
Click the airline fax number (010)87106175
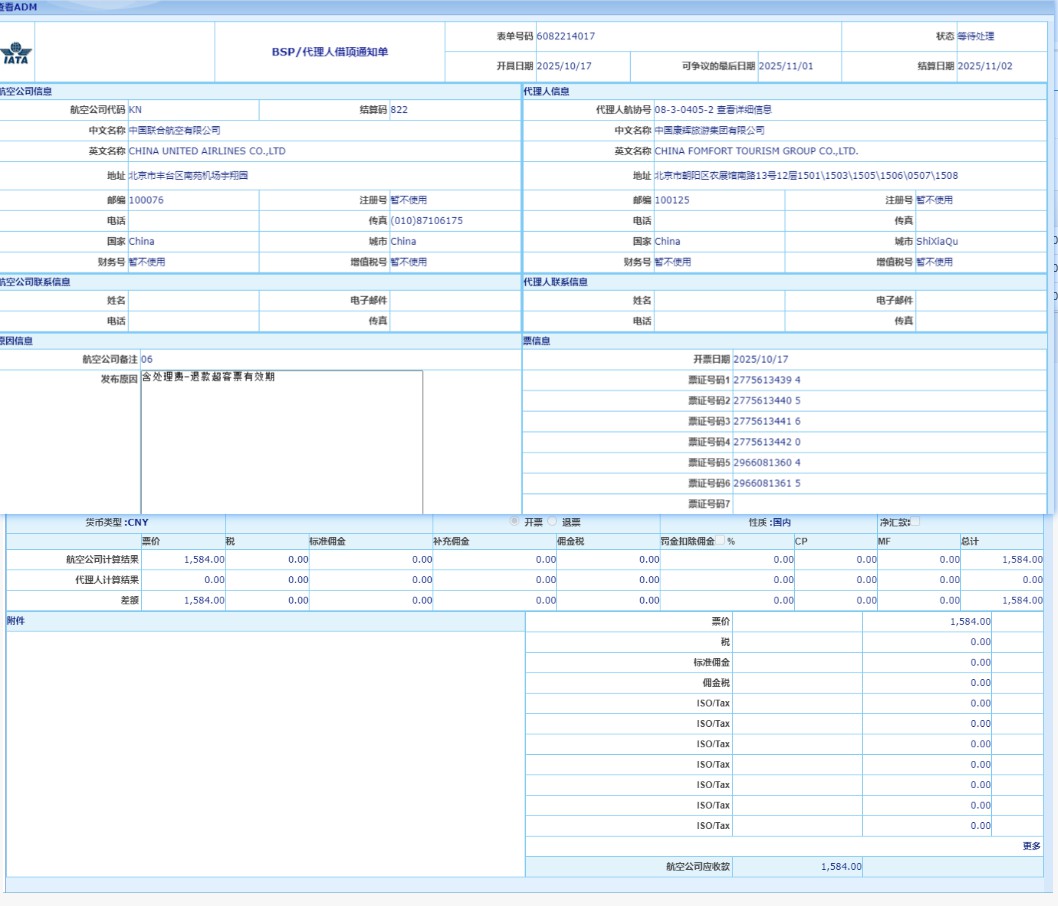(426, 221)
